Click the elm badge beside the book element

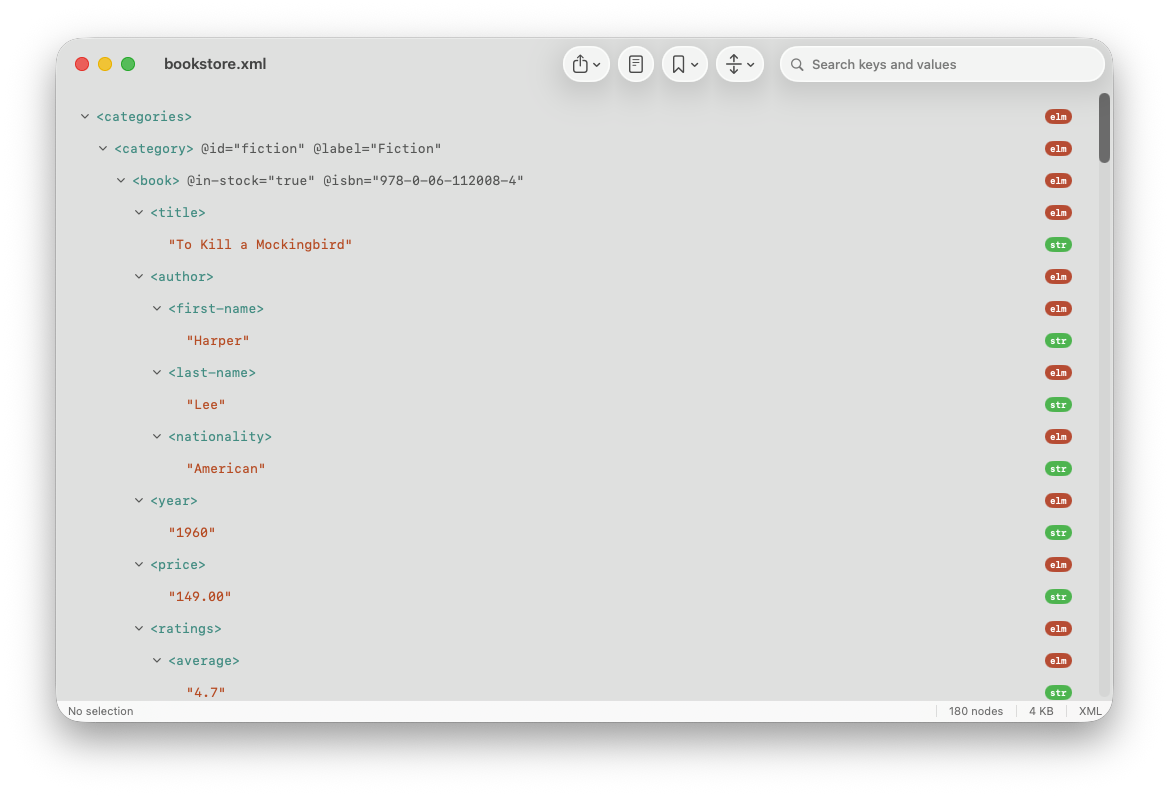click(1058, 180)
